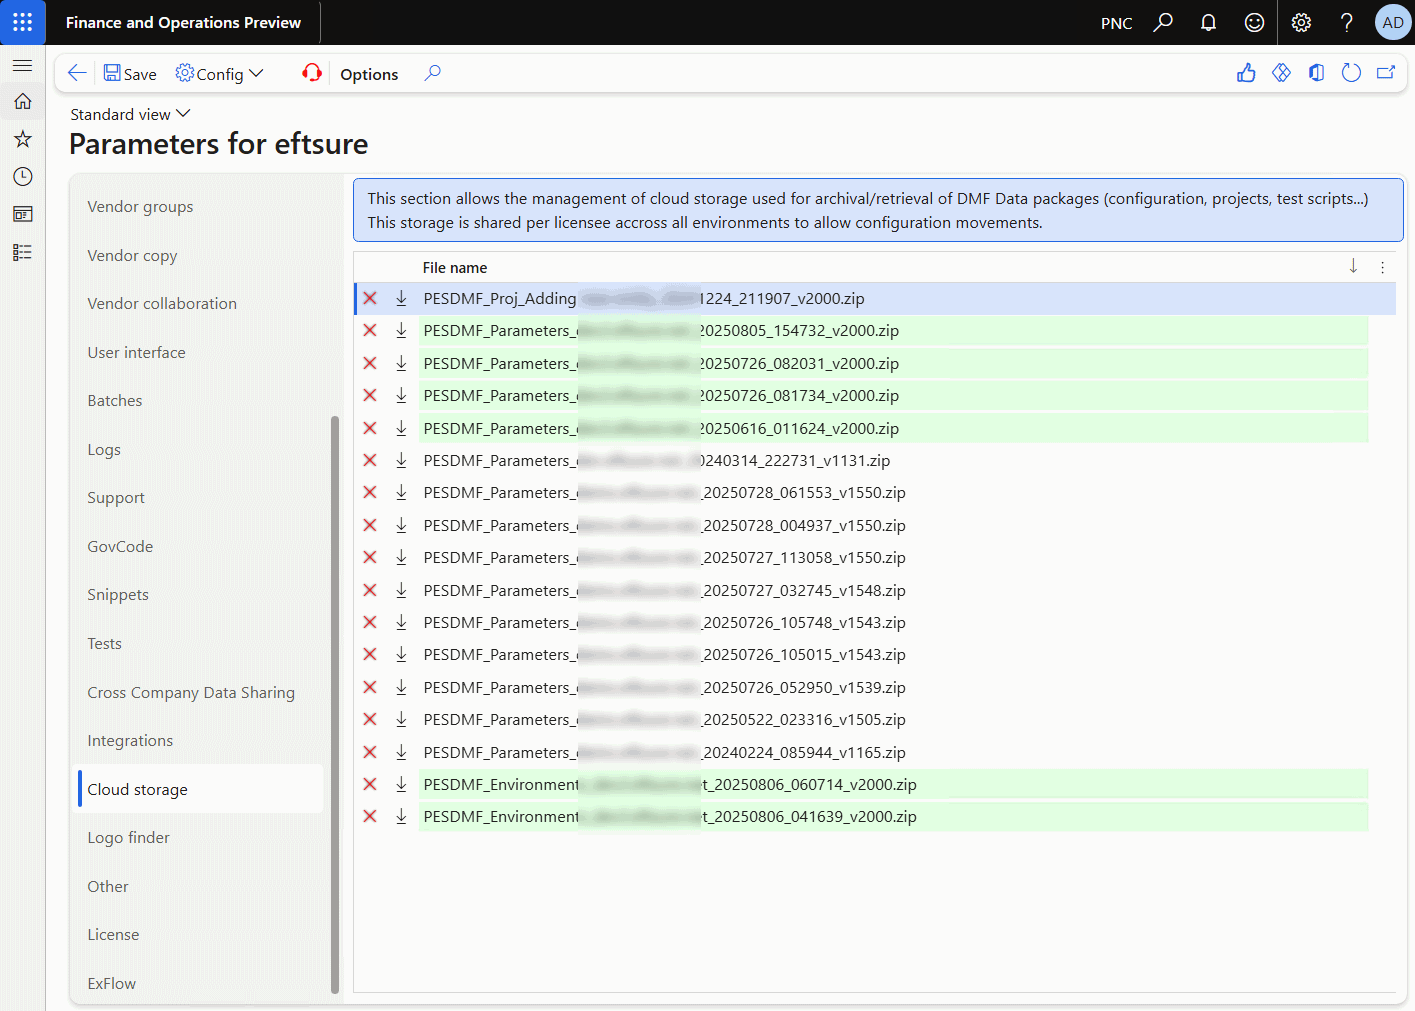Screen dimensions: 1415x1011
Task: Open Recent clock icon in the left rail
Action: click(x=22, y=177)
